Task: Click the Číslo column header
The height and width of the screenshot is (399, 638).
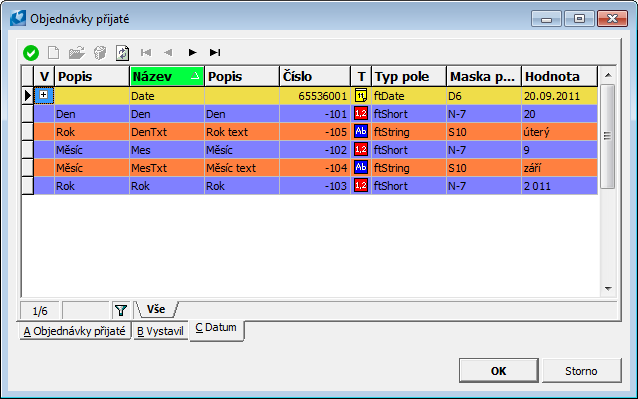Action: pos(315,76)
